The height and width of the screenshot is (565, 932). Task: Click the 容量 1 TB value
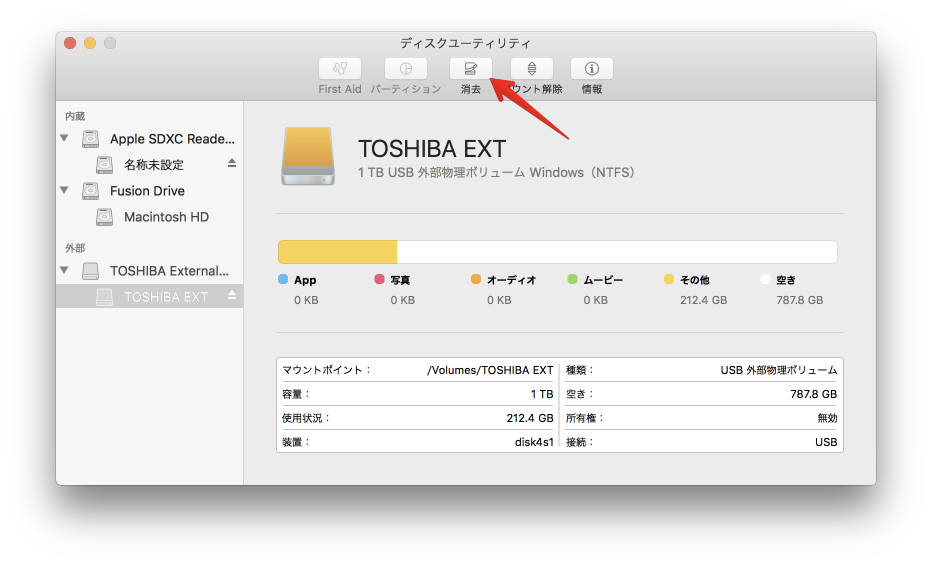pos(542,394)
